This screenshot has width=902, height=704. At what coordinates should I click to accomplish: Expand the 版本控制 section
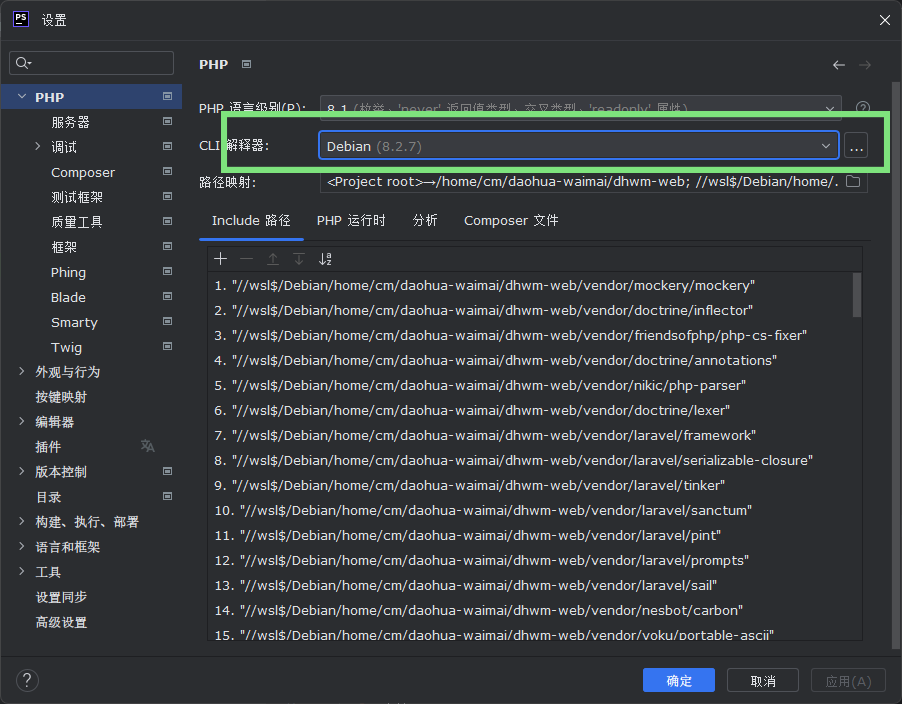point(22,472)
